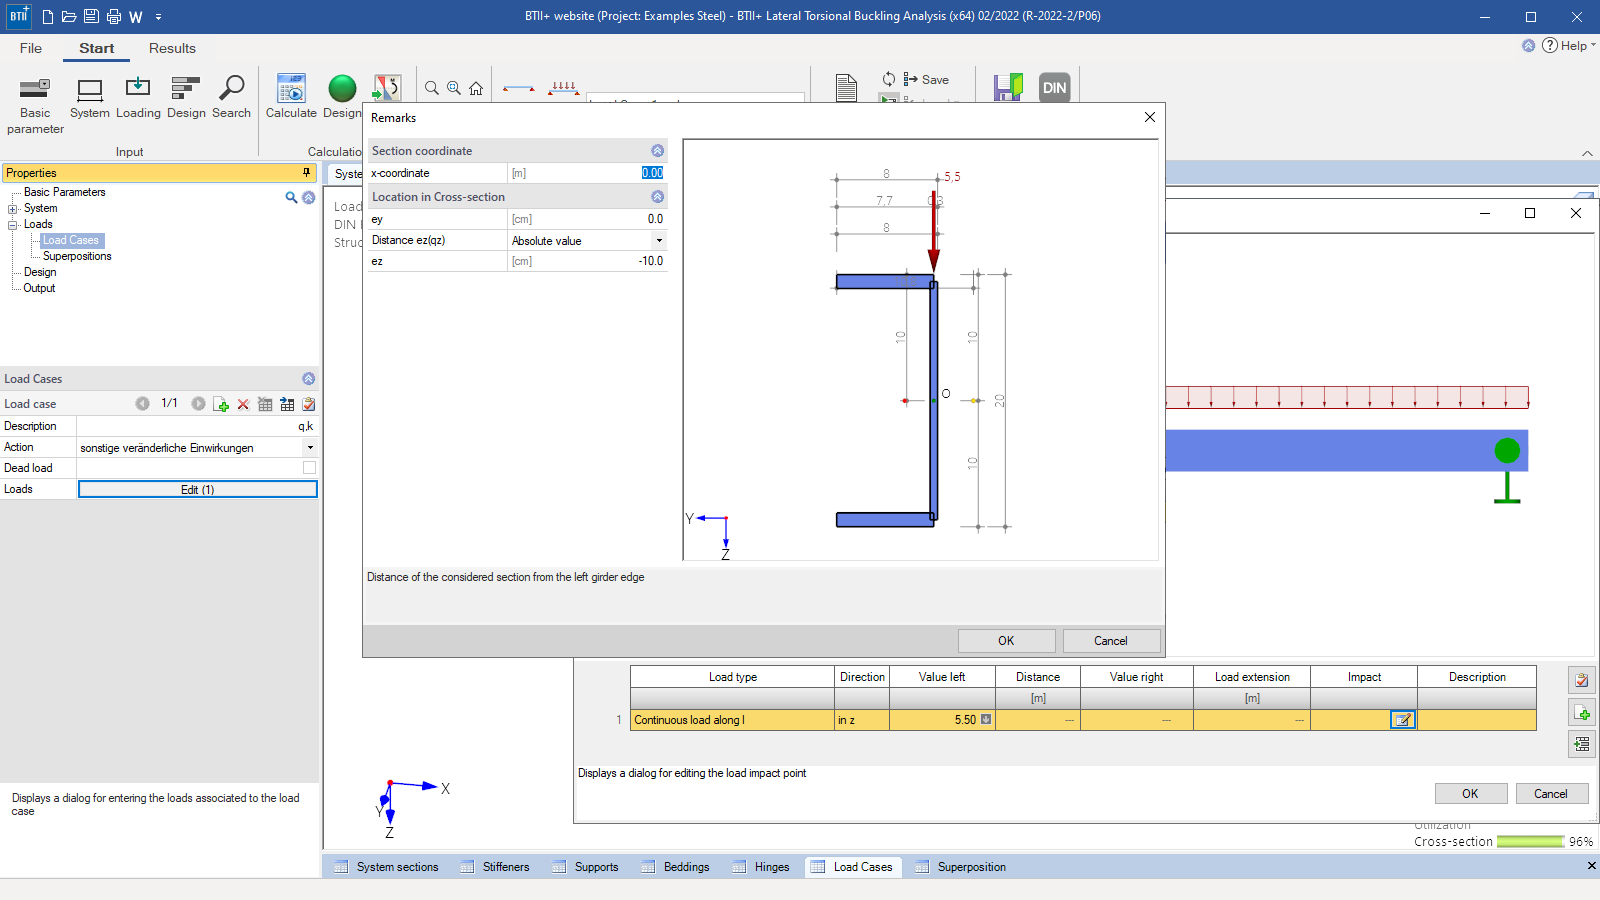Image resolution: width=1600 pixels, height=900 pixels.
Task: Select Superpositions in Properties tree
Action: 77,257
